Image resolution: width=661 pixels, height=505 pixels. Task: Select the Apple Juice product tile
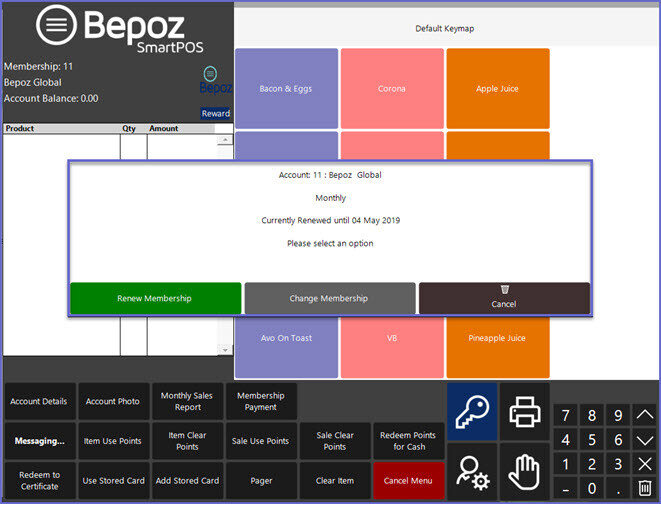tap(498, 89)
